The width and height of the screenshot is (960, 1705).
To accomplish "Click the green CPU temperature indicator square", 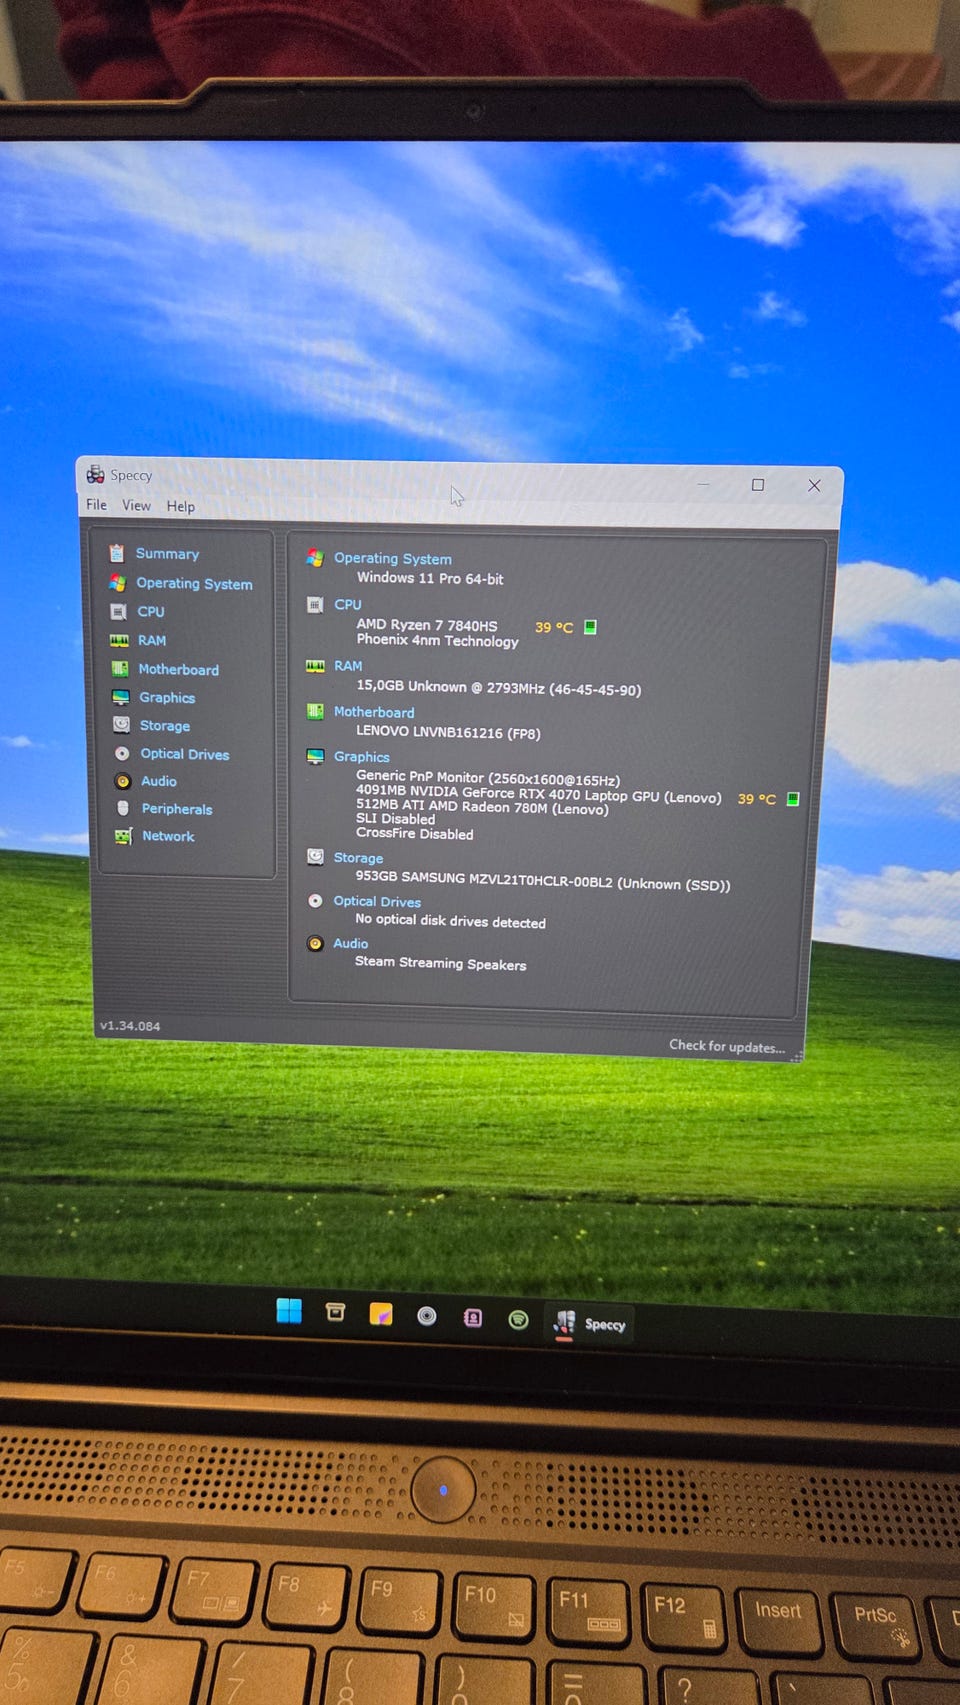I will pos(590,627).
